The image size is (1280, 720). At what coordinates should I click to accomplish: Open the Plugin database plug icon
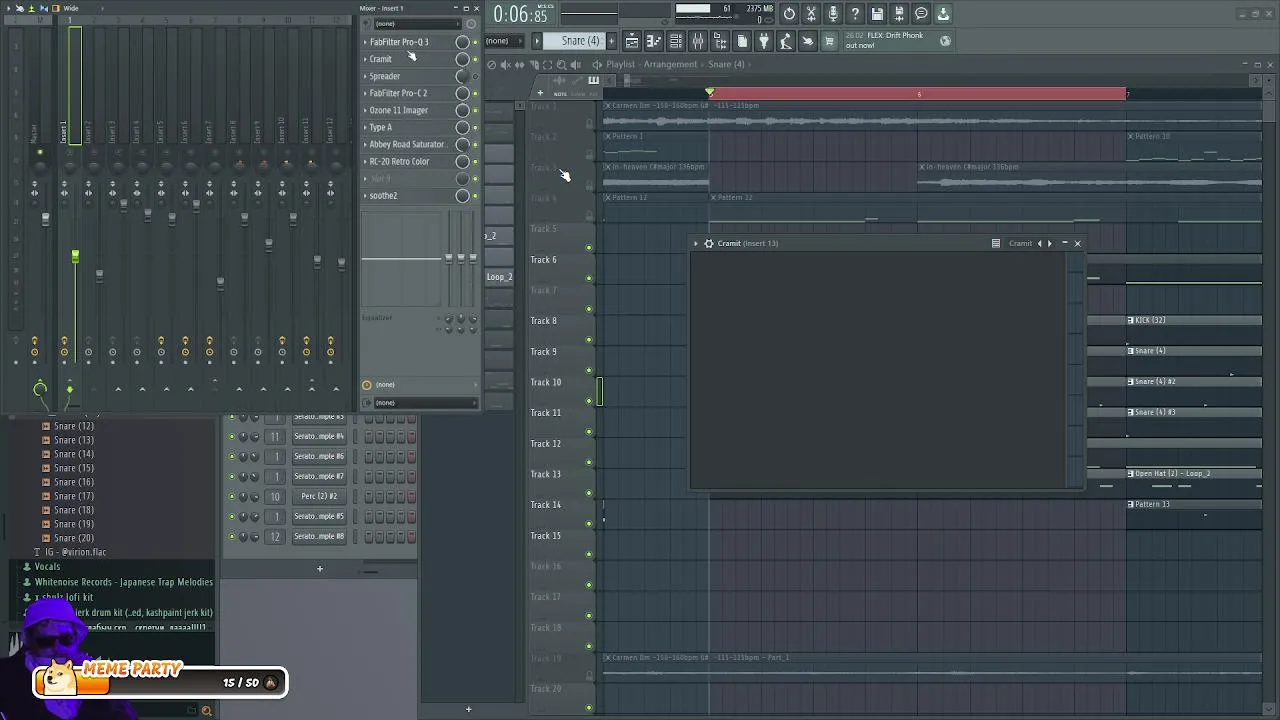click(x=764, y=41)
